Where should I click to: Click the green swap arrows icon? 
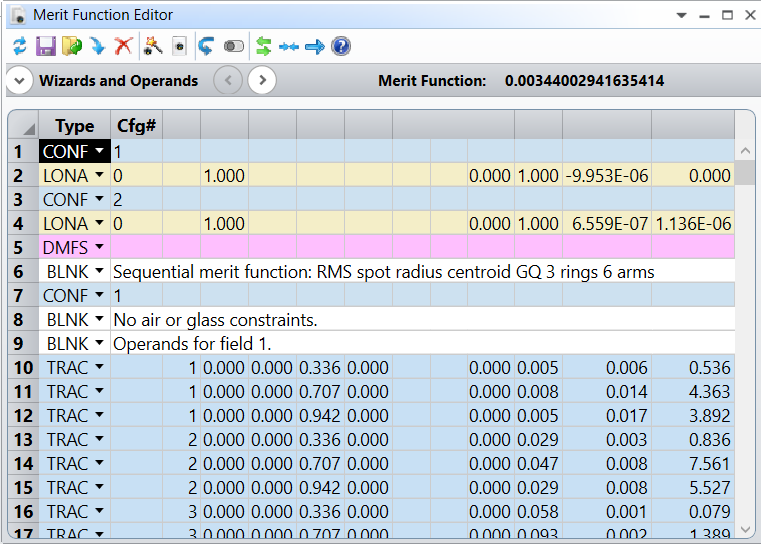click(x=263, y=47)
